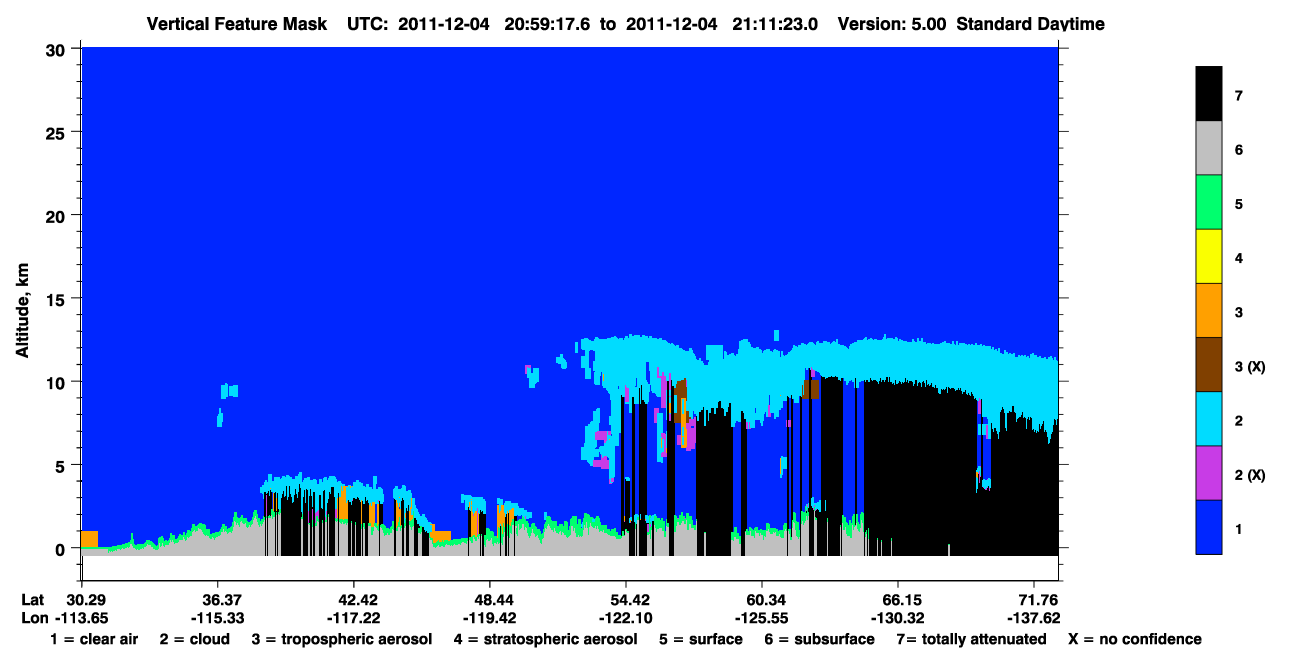
Task: Click the 'Lon' row label
Action: coord(33,618)
